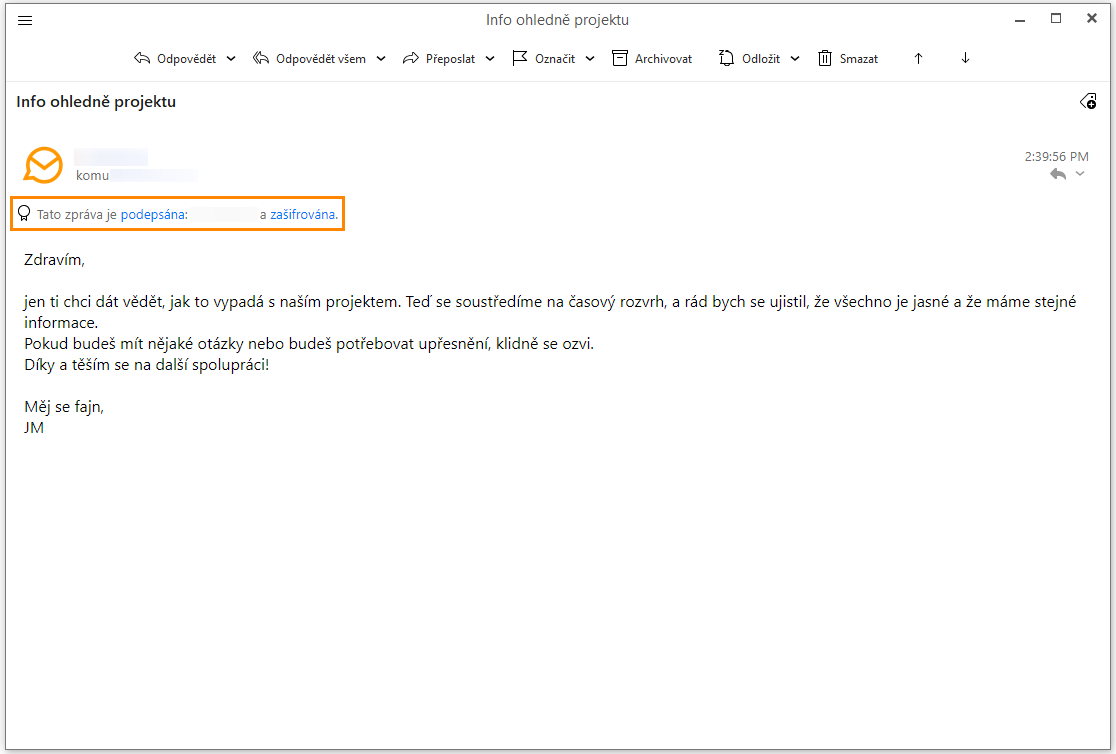
Task: Add a tag using the tag icon
Action: tap(1088, 101)
